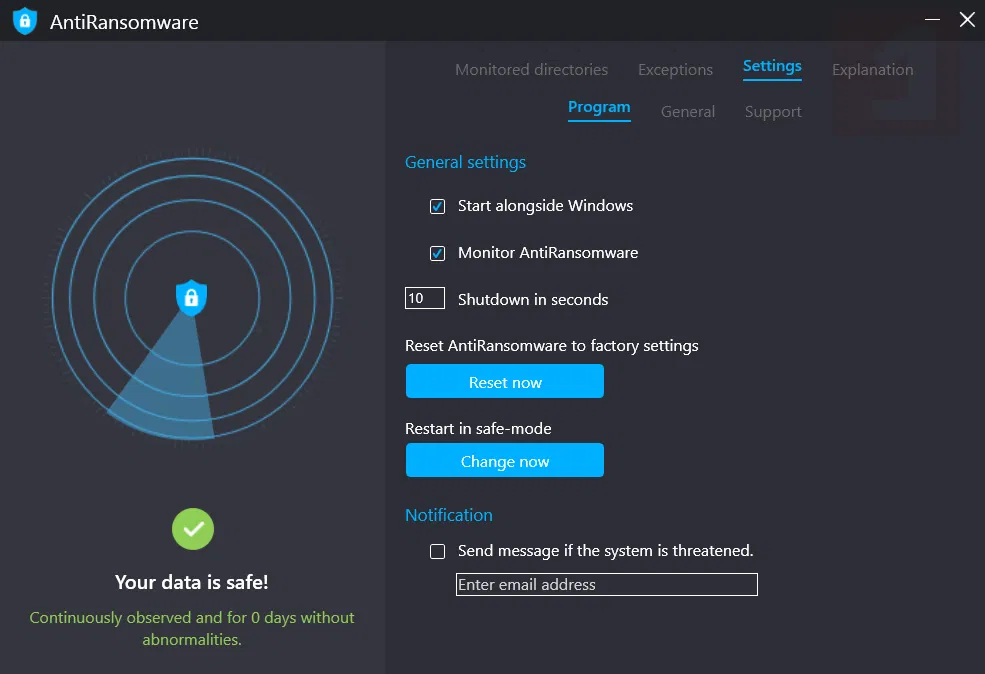Select the Settings tab

(772, 67)
